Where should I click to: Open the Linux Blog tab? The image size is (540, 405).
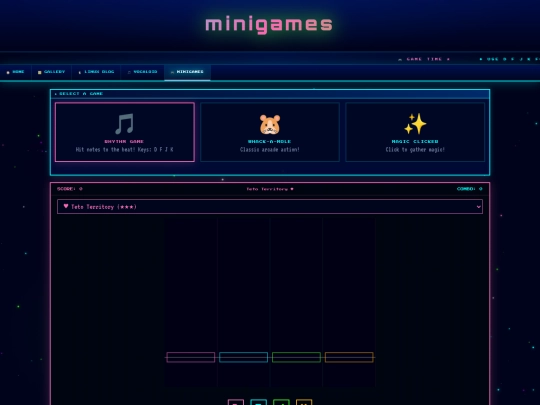pos(96,72)
